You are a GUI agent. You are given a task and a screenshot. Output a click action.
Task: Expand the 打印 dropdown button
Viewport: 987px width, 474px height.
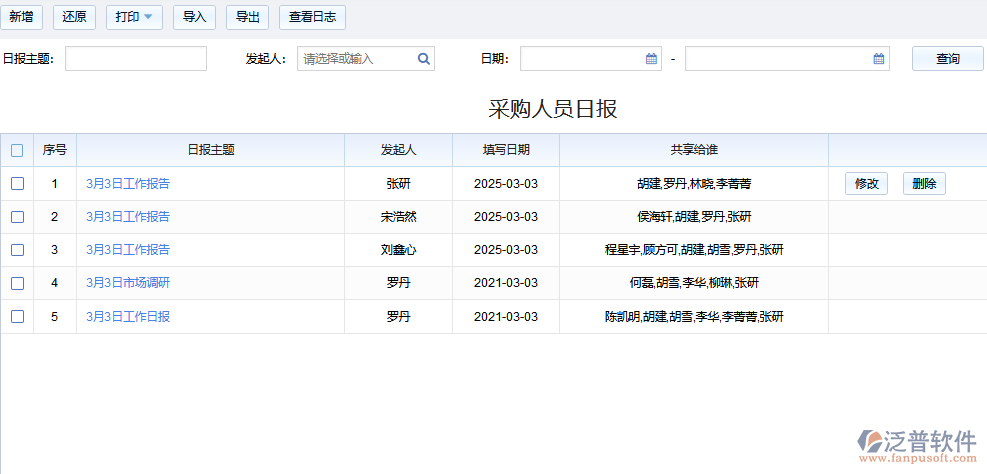[134, 17]
